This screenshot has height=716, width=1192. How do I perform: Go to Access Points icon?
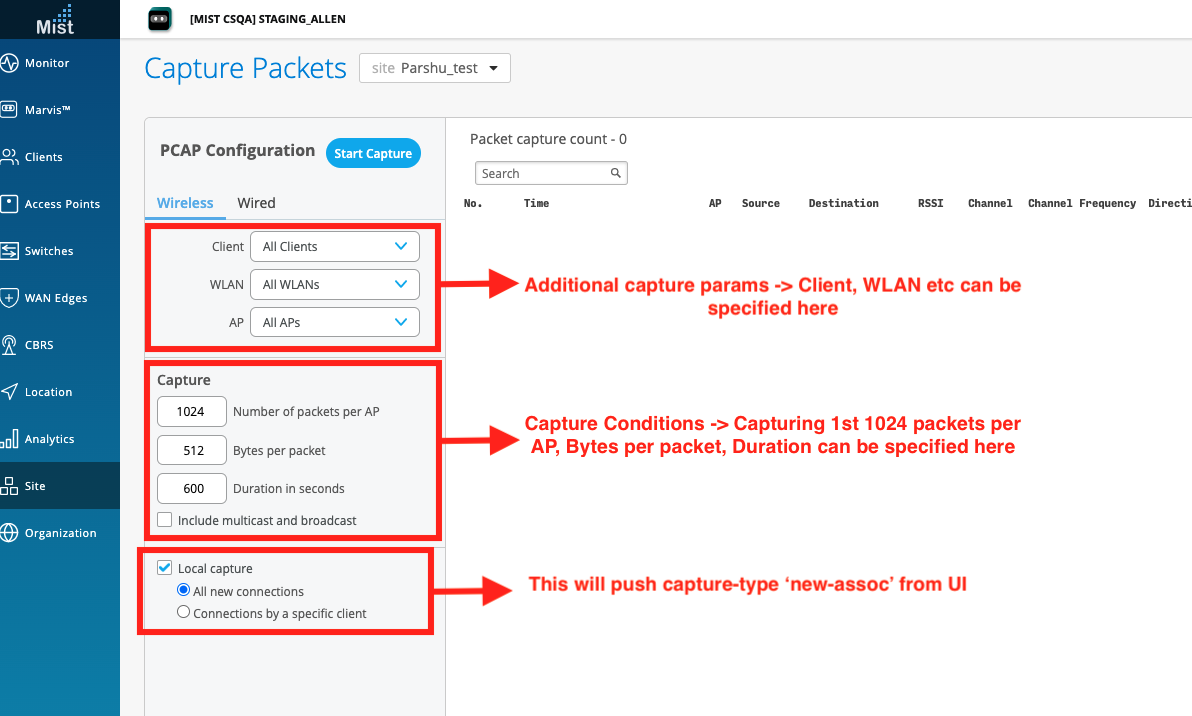click(x=10, y=204)
